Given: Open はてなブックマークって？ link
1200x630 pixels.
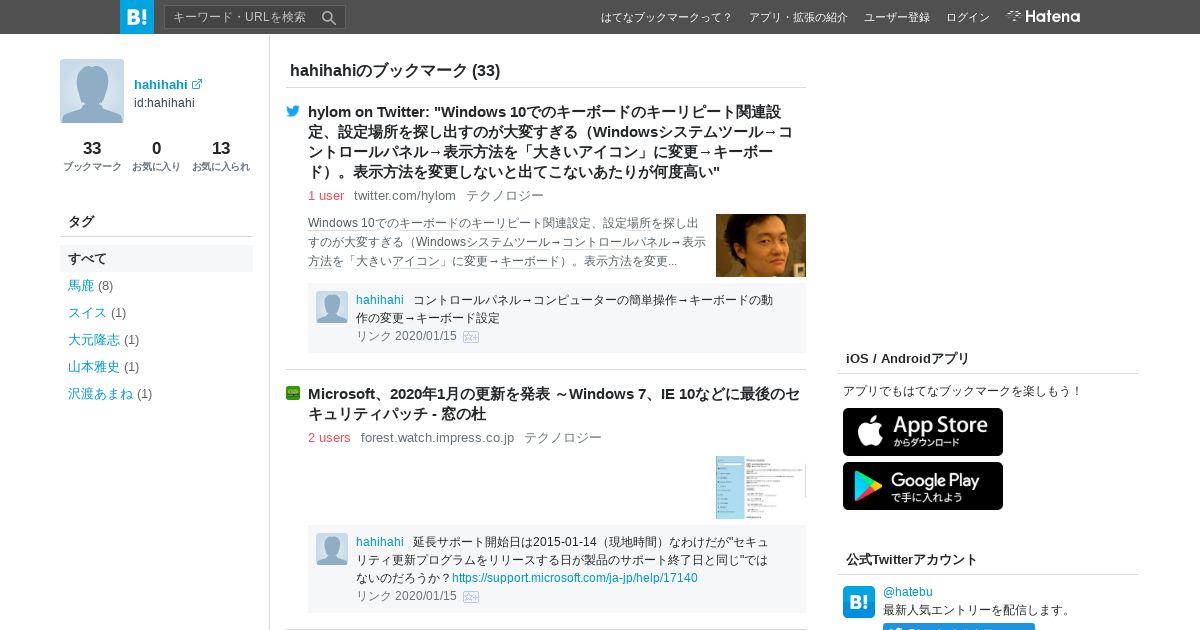Looking at the screenshot, I should click(666, 17).
